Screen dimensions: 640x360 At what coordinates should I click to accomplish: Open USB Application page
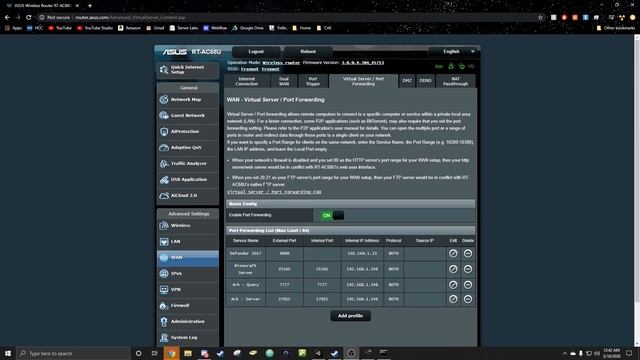[x=188, y=180]
